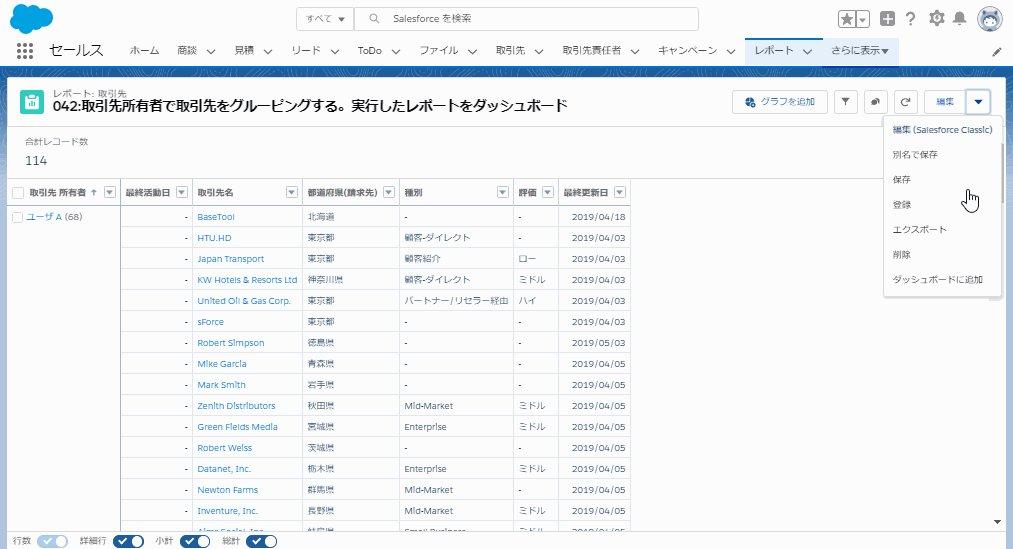The width and height of the screenshot is (1013, 549).
Task: Click the sort arrow in 取引先 所有者 header
Action: (94, 192)
